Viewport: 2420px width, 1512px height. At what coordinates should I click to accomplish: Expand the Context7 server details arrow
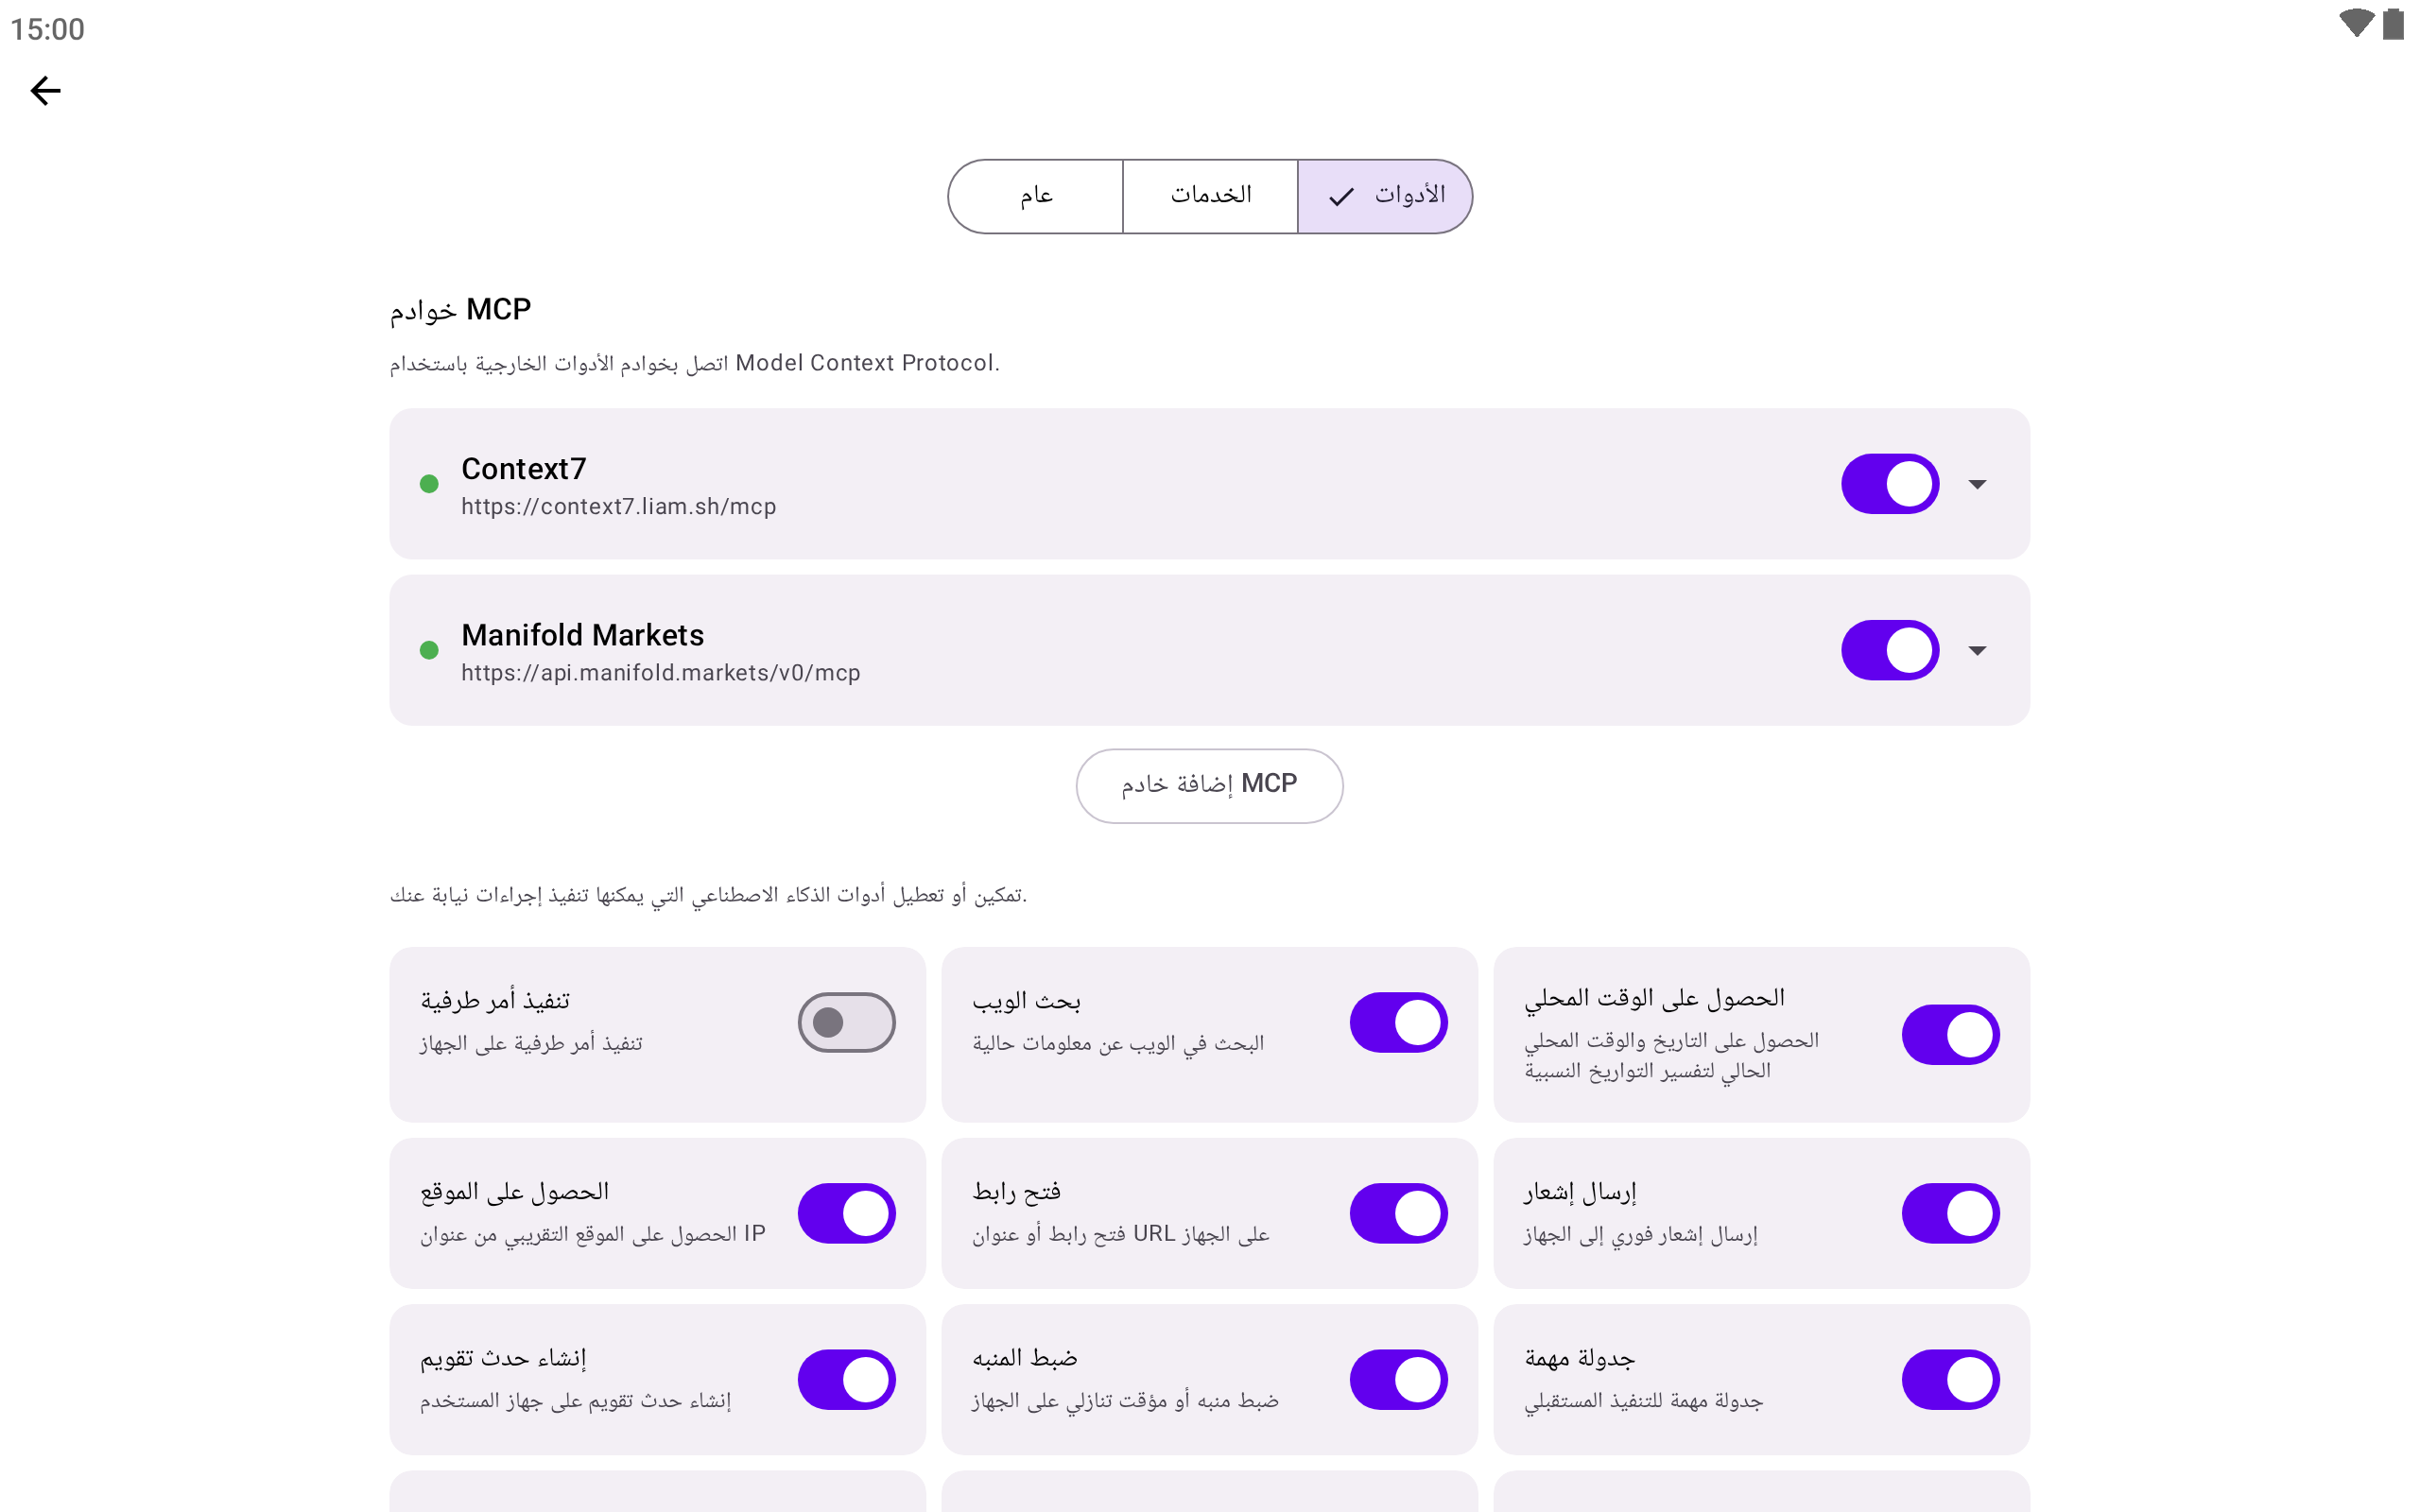click(x=1976, y=484)
